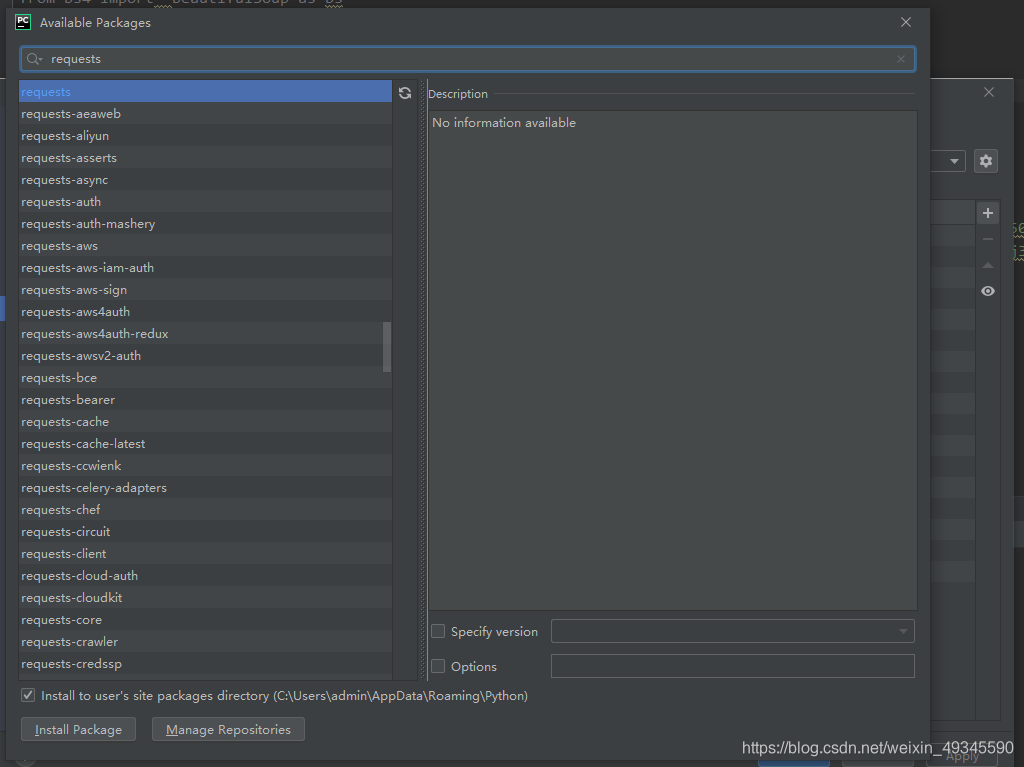Click the plus add package icon in background window
The width and height of the screenshot is (1024, 767).
[x=987, y=213]
